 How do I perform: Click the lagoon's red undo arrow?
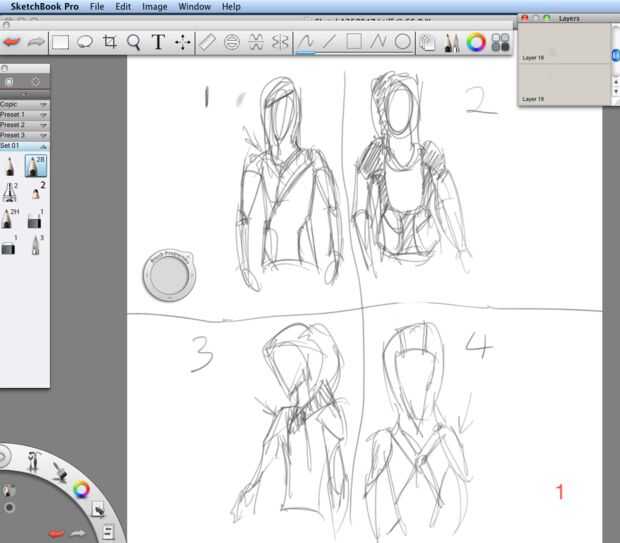pyautogui.click(x=56, y=534)
